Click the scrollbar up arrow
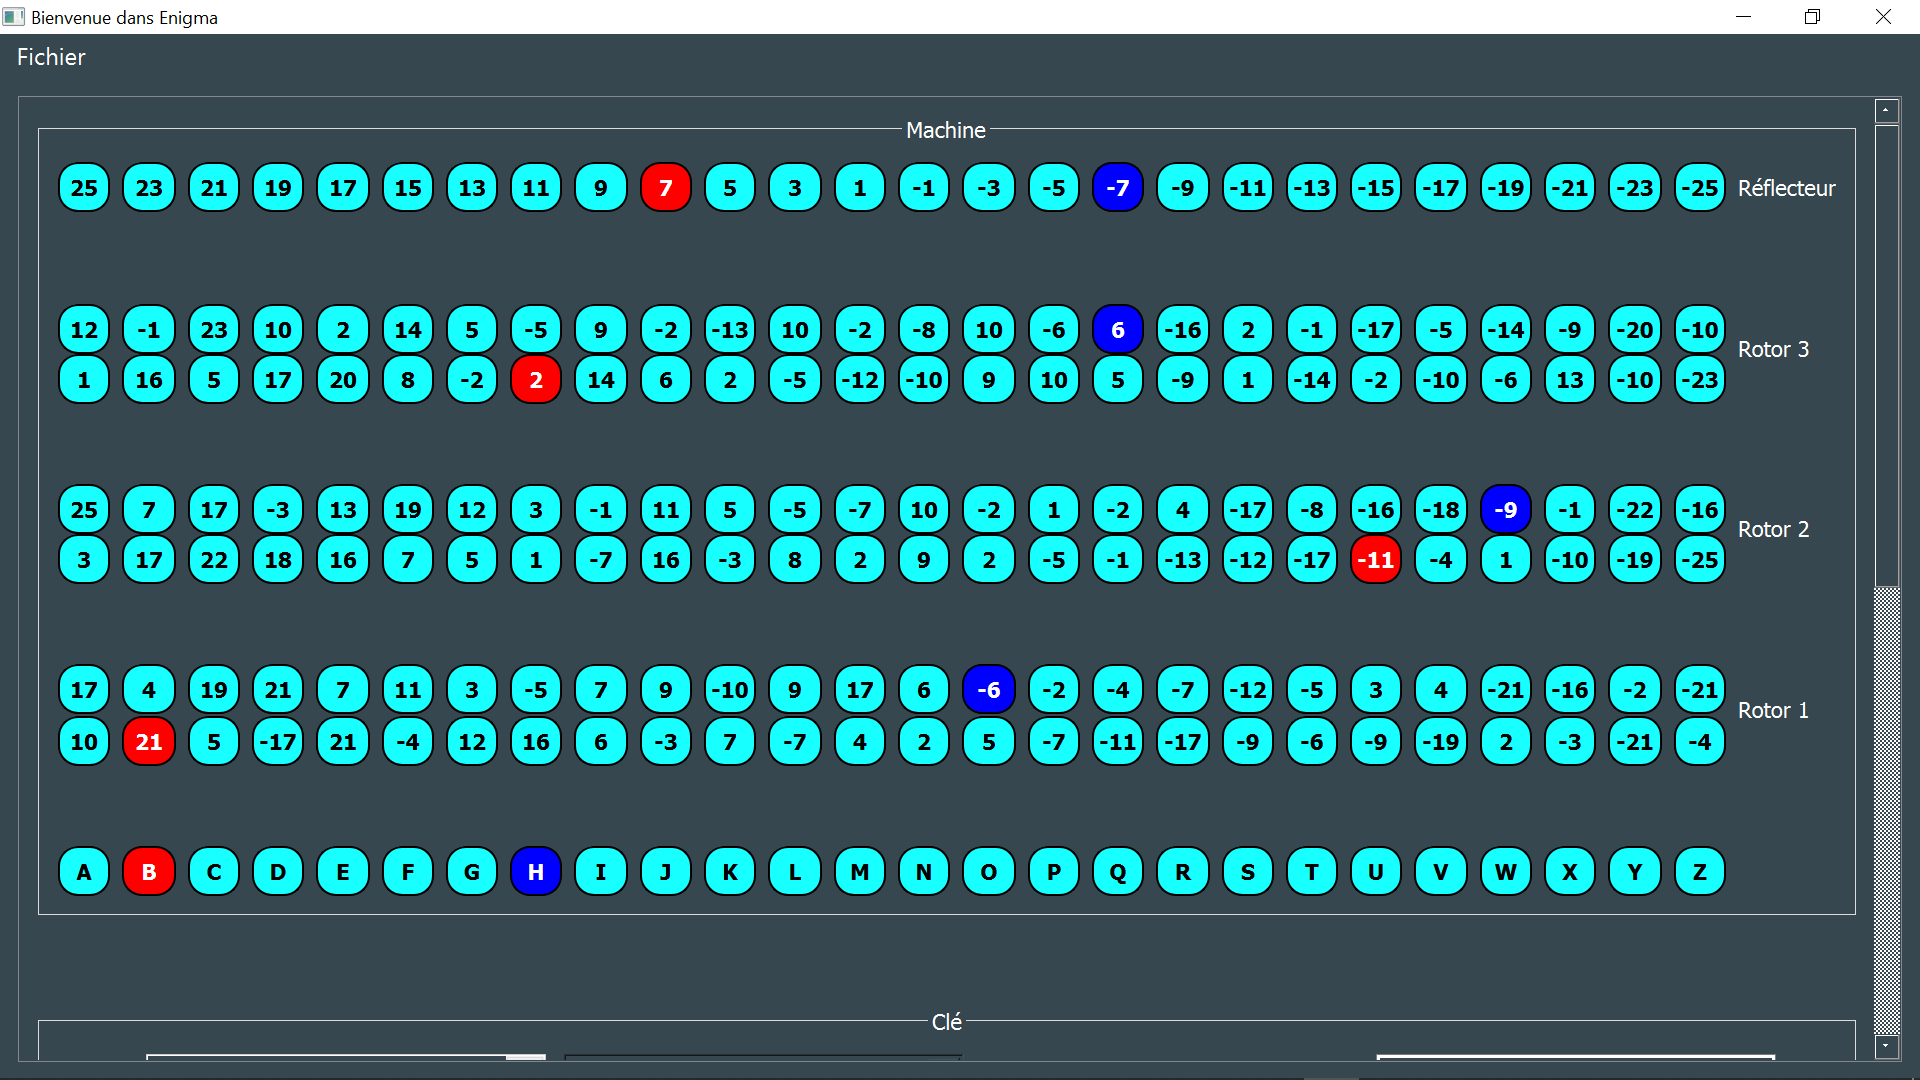The height and width of the screenshot is (1080, 1920). click(1886, 110)
